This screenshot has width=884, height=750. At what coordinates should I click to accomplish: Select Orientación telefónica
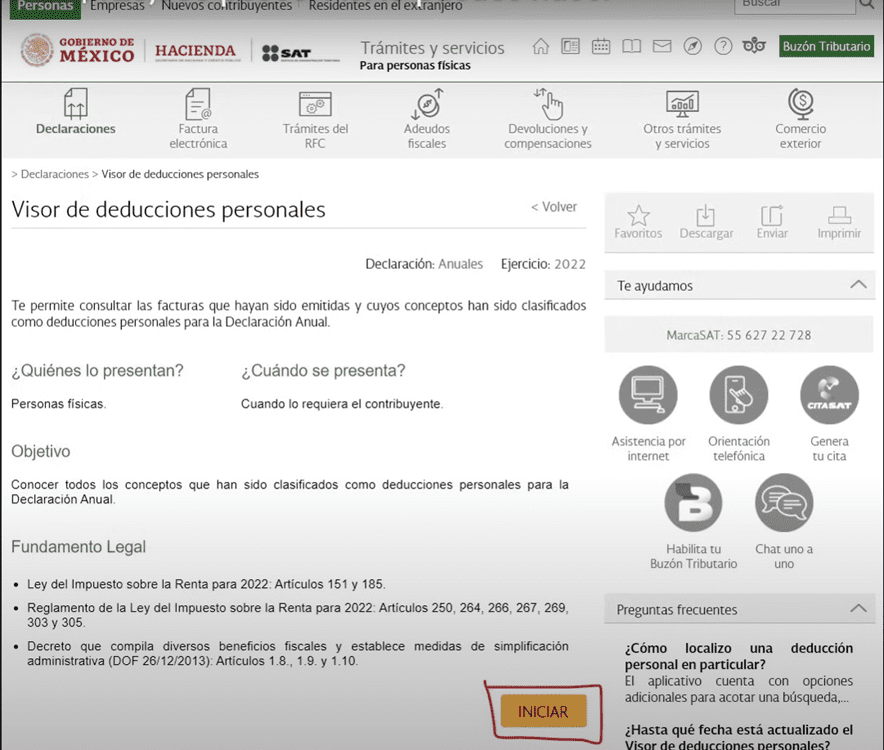(x=738, y=394)
